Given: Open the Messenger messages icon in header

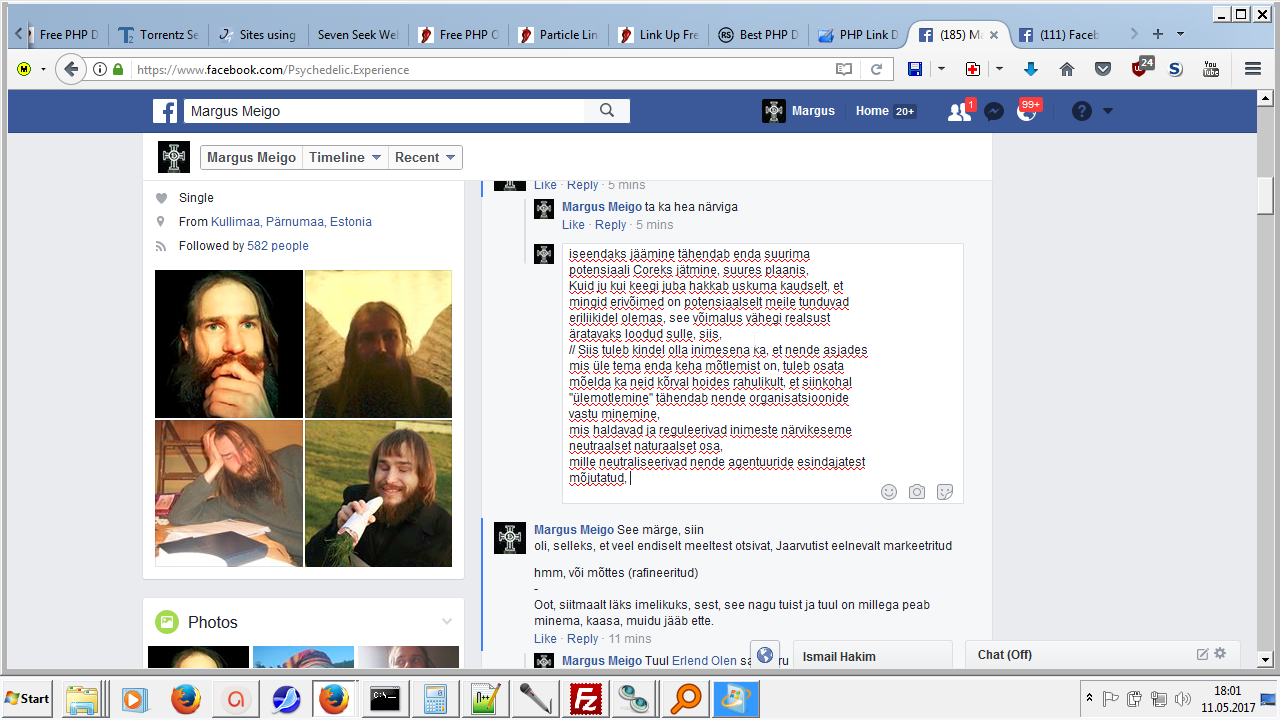Looking at the screenshot, I should (x=994, y=111).
